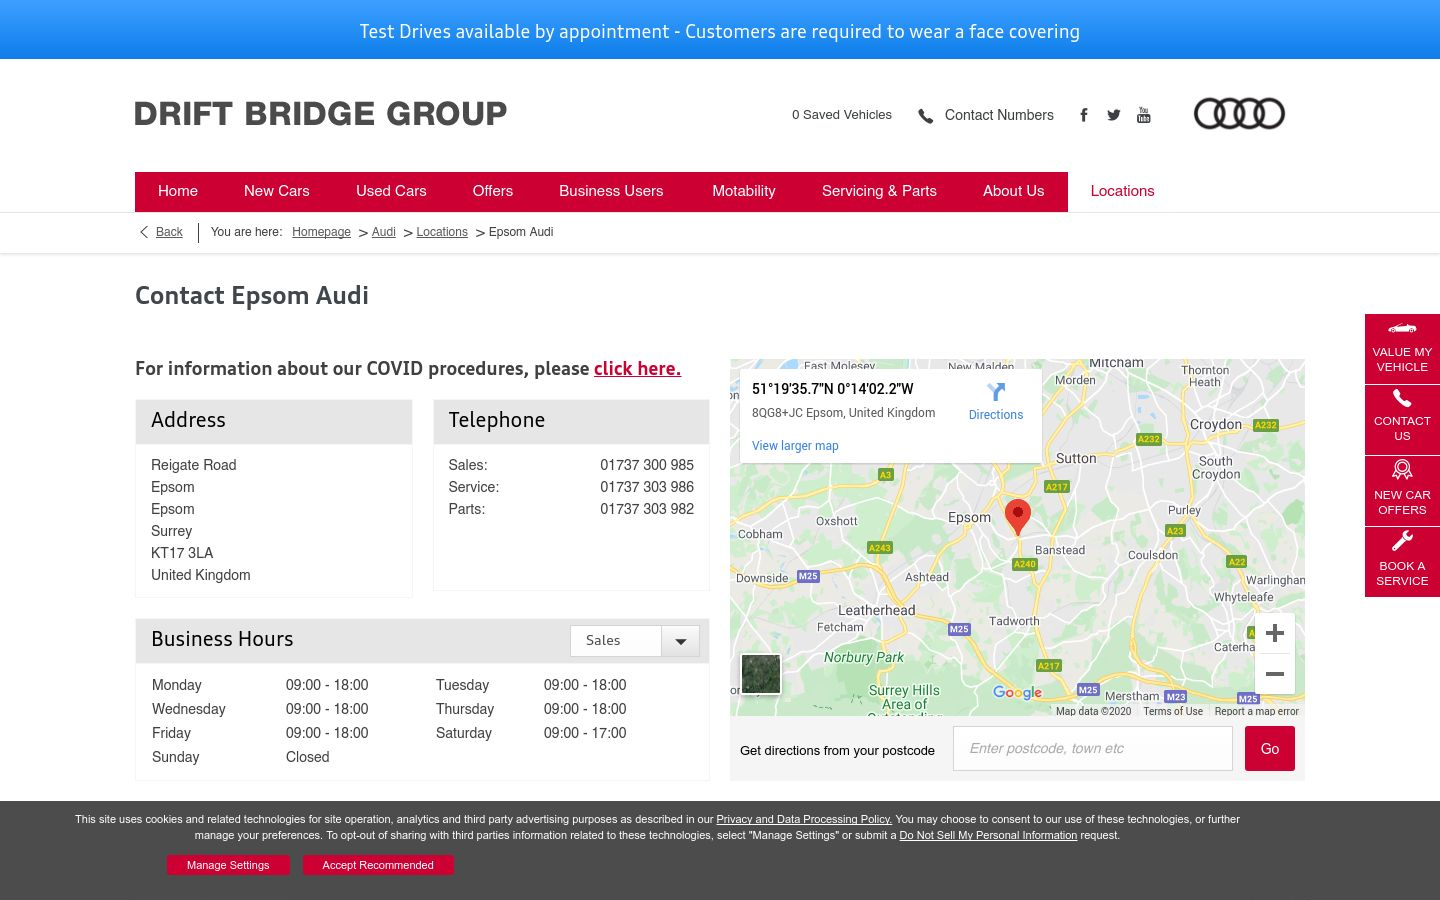Follow the COVID 'click here' link
Screen dimensions: 1440x900
(x=637, y=369)
